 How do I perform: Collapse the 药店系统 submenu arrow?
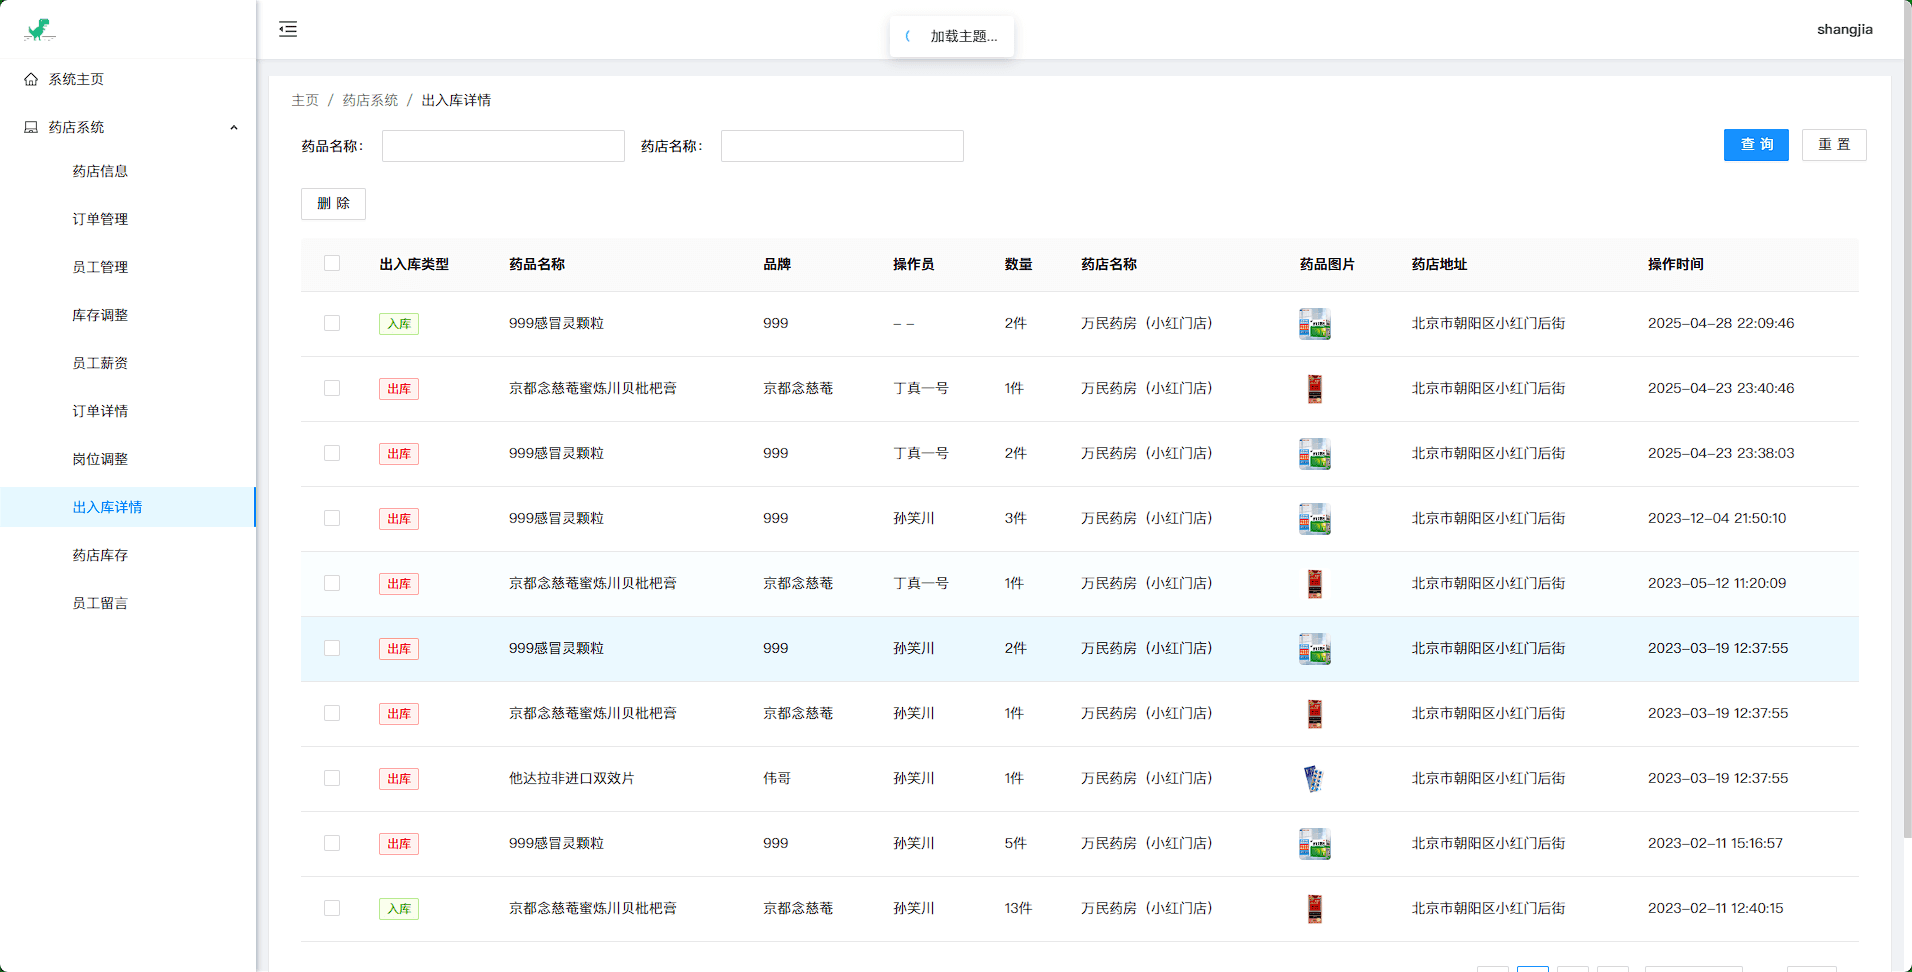coord(234,127)
